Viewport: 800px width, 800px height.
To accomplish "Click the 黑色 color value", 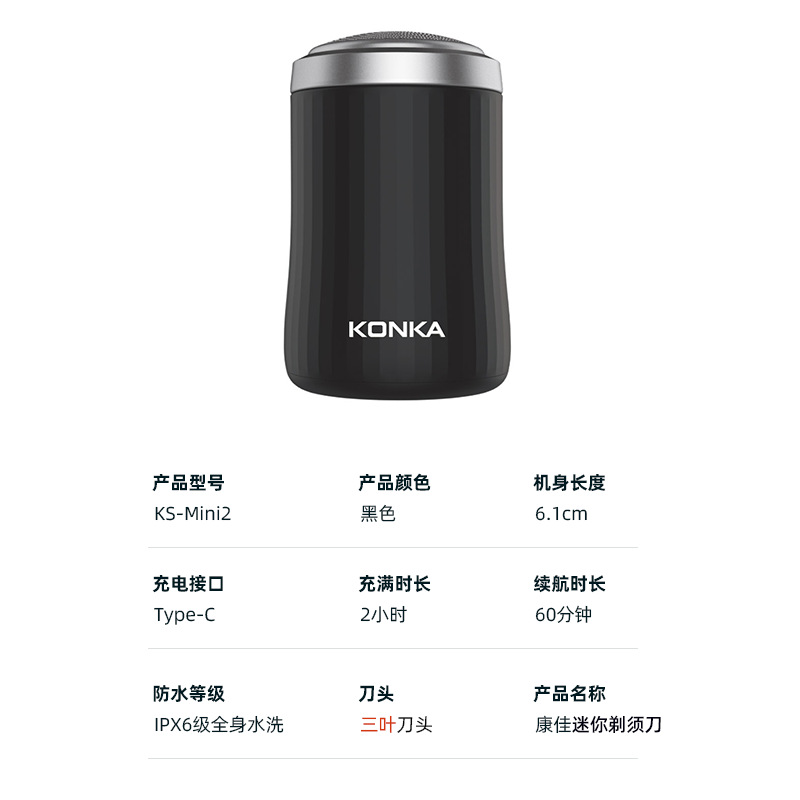I will pyautogui.click(x=378, y=513).
